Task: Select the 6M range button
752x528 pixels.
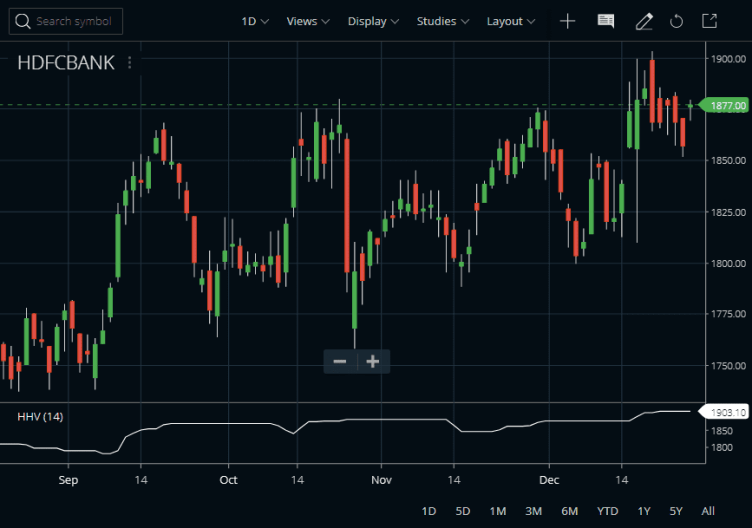Action: click(x=569, y=511)
